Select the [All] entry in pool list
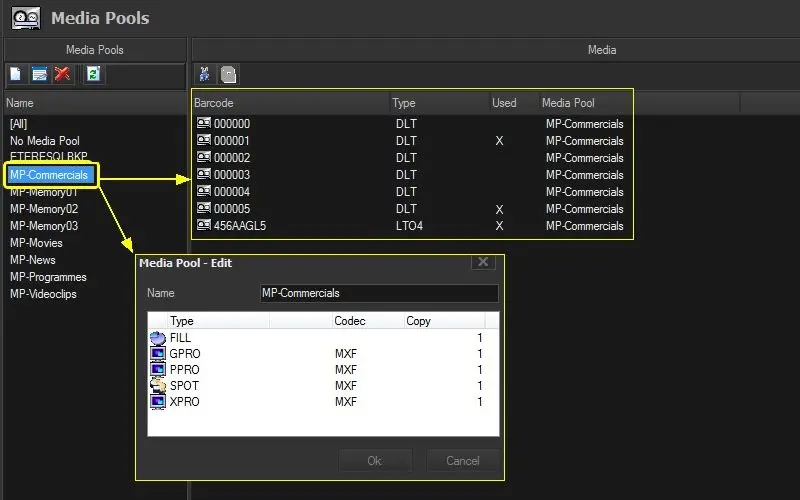Viewport: 800px width, 500px height. [18, 124]
